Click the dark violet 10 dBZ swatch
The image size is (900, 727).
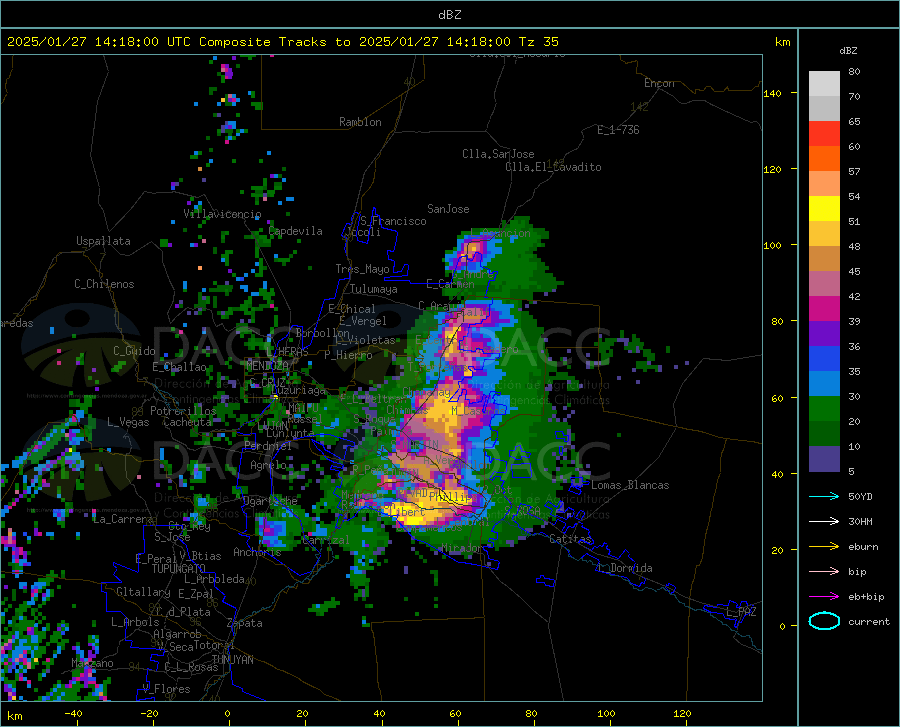(824, 459)
